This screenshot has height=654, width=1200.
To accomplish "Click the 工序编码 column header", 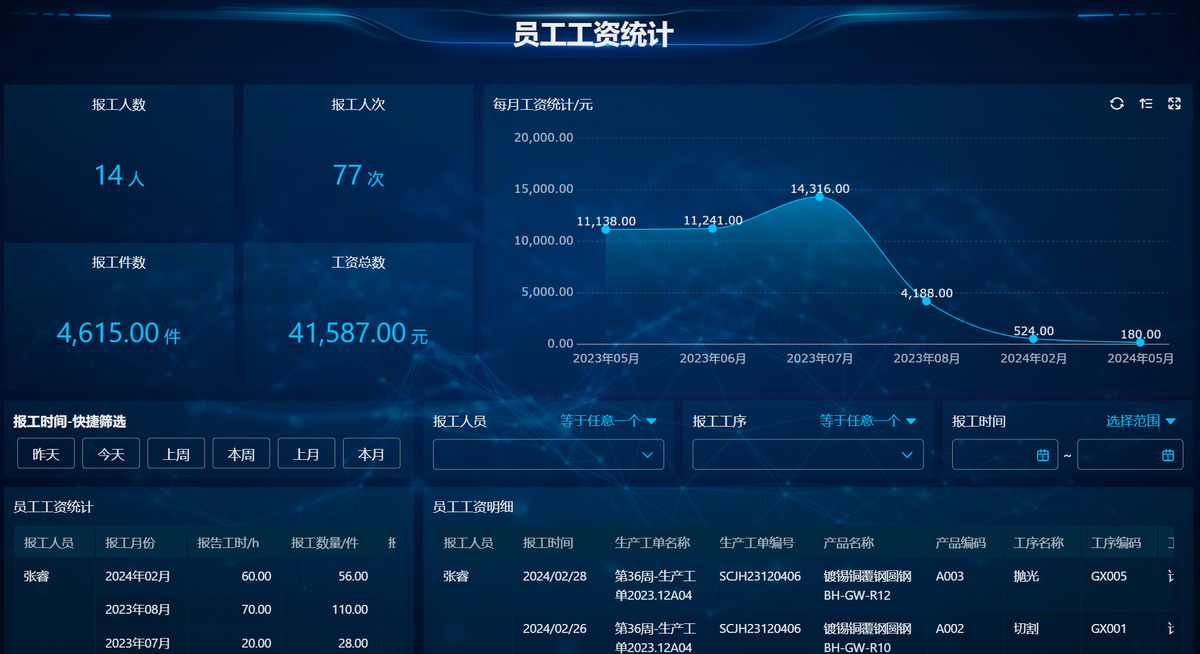I will pos(1116,543).
